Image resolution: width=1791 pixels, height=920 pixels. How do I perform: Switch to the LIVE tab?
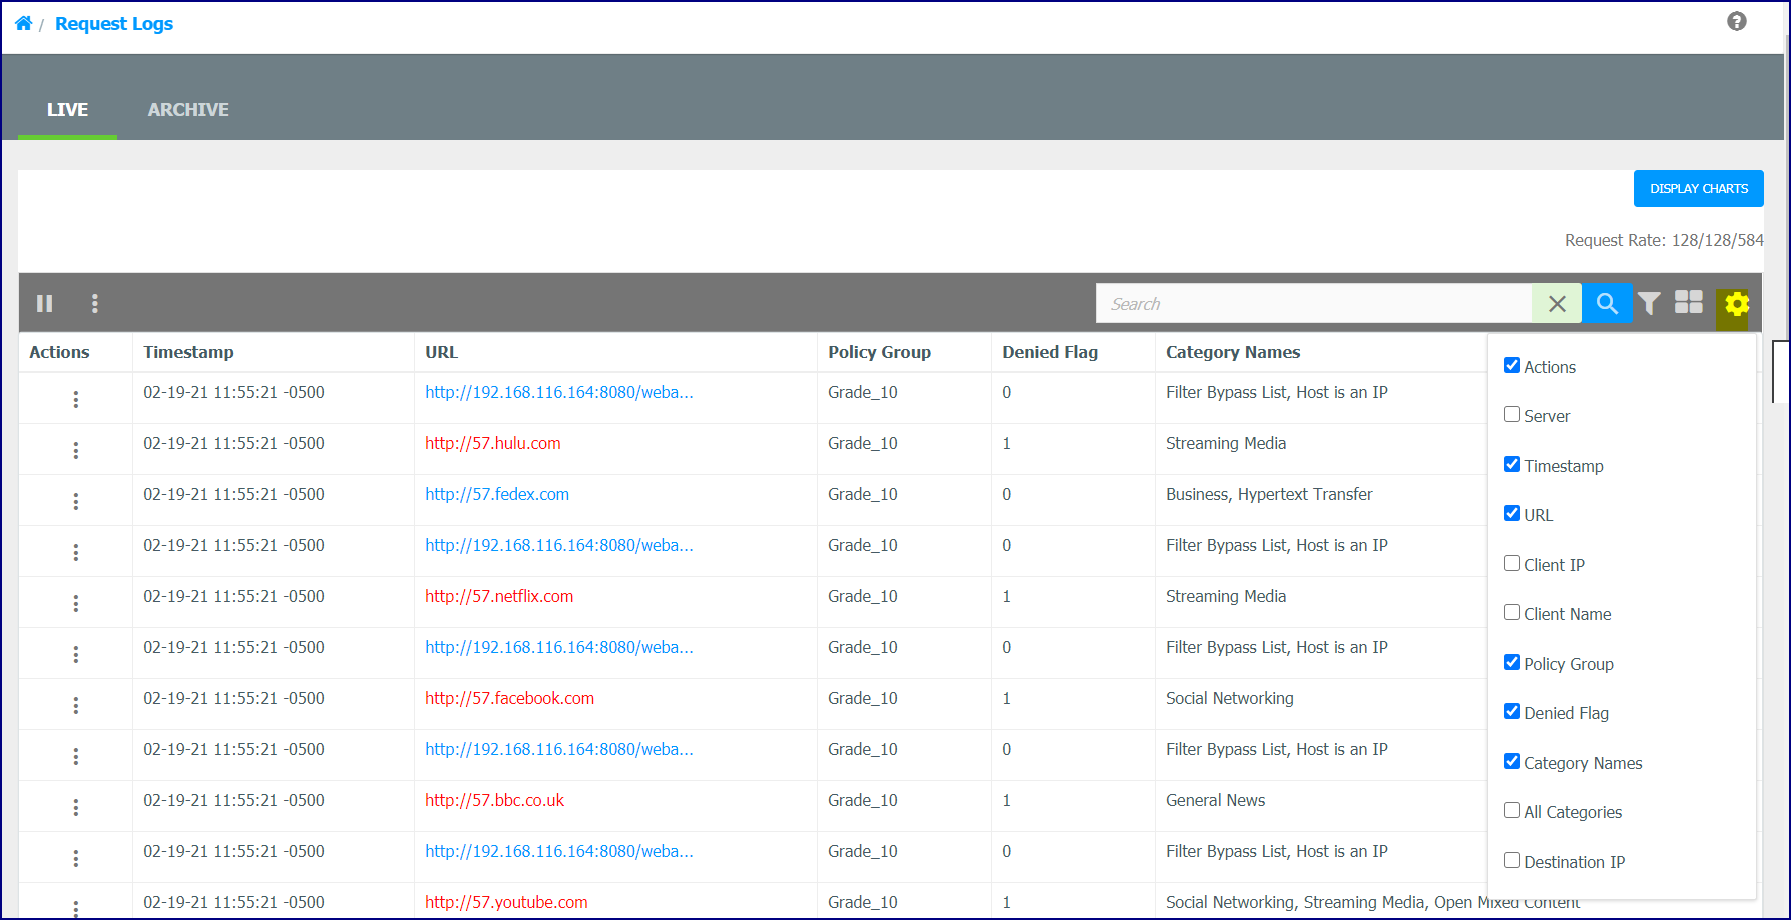(x=67, y=110)
